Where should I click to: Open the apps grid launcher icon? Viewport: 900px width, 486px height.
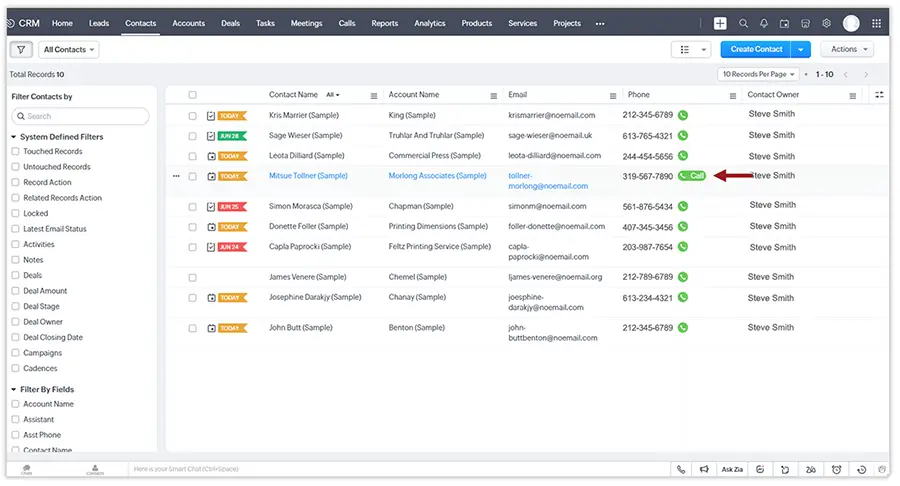pos(876,24)
